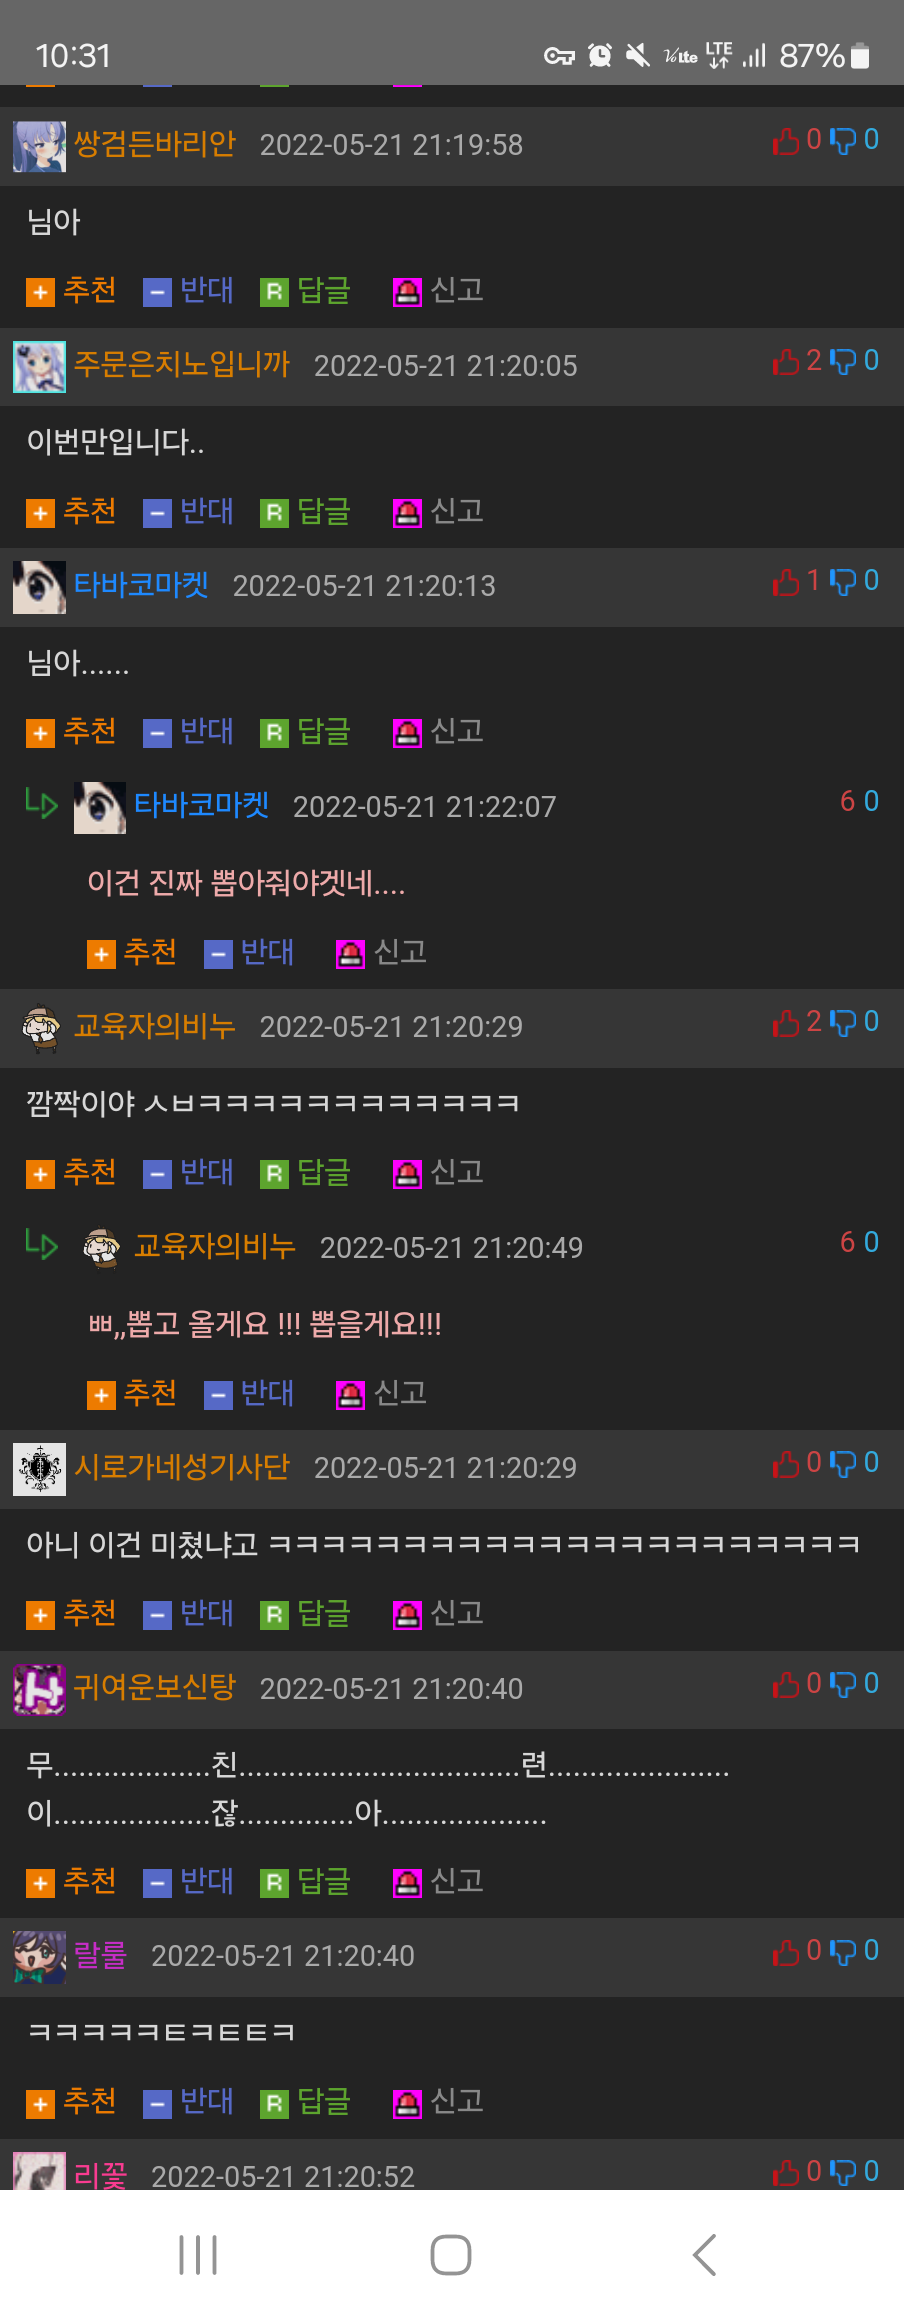The height and width of the screenshot is (2316, 904).
Task: Tap the thumbs-up icon on 쌍검든바리안's comment
Action: (x=786, y=141)
